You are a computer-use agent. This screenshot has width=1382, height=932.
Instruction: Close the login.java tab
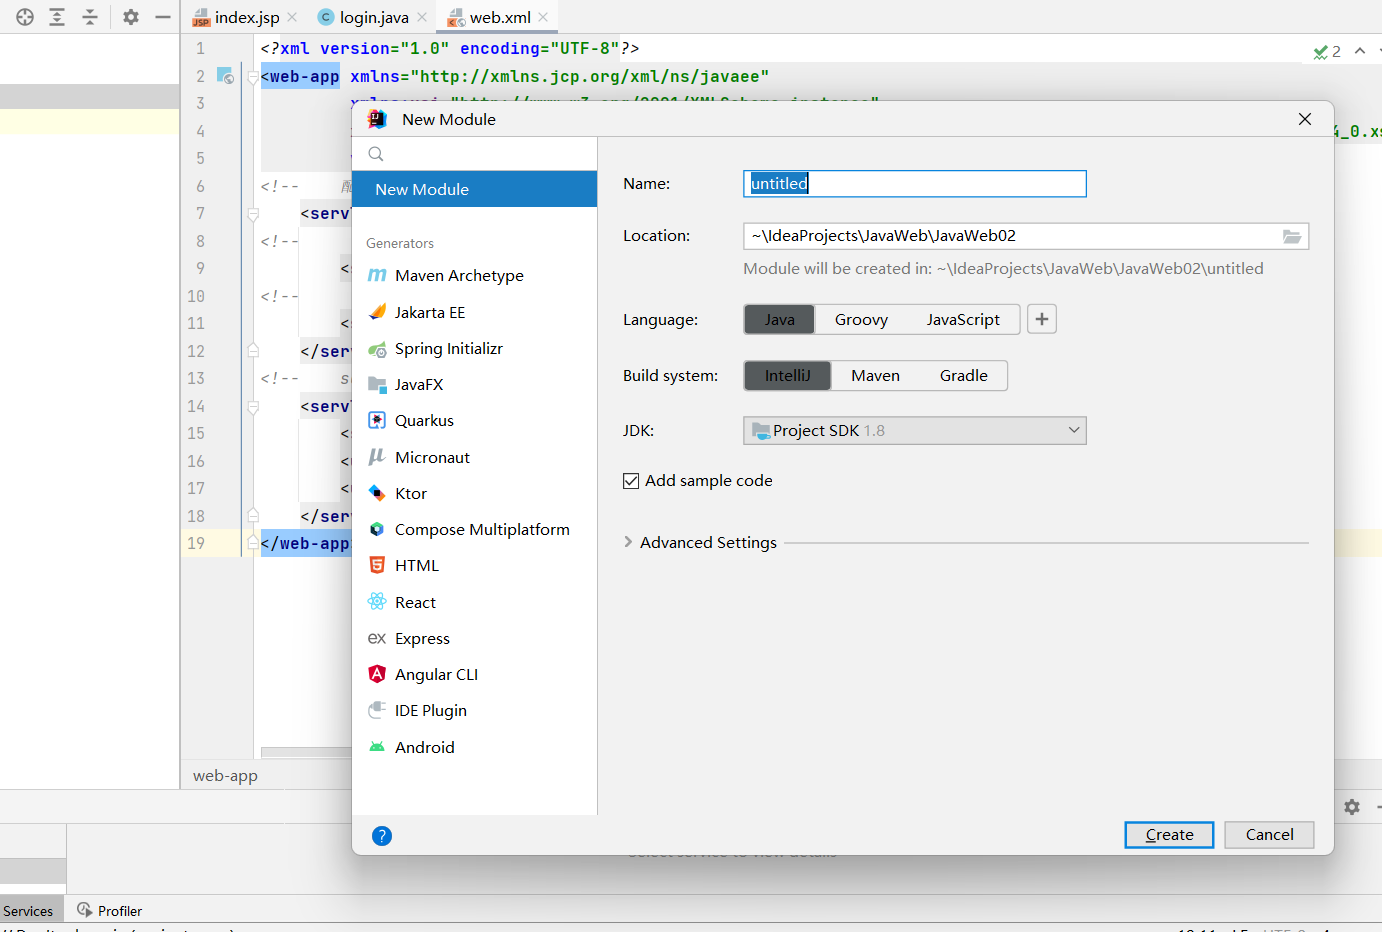click(422, 17)
